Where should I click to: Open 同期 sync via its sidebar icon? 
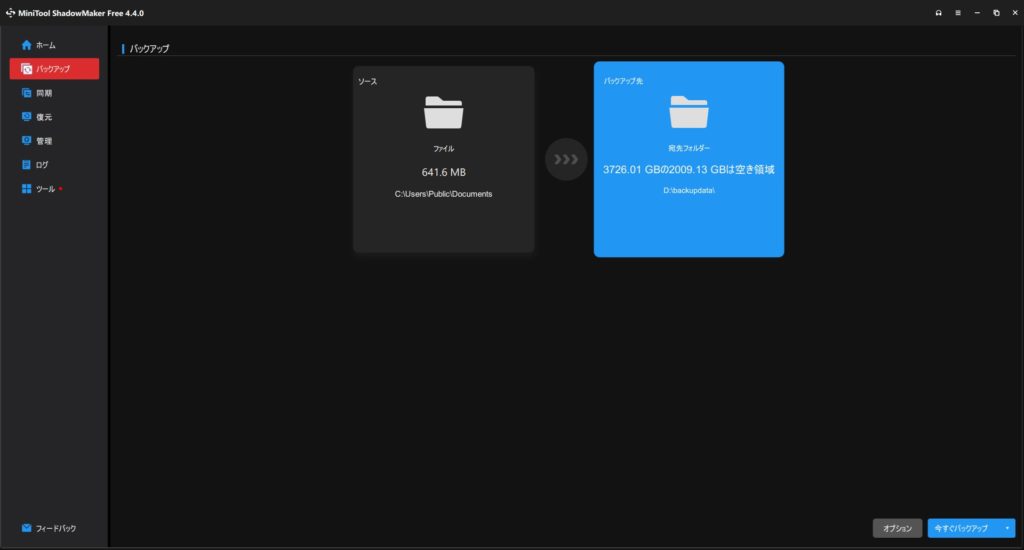(27, 93)
